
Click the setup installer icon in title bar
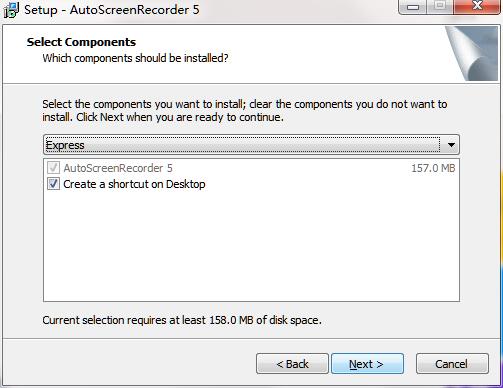tap(11, 9)
